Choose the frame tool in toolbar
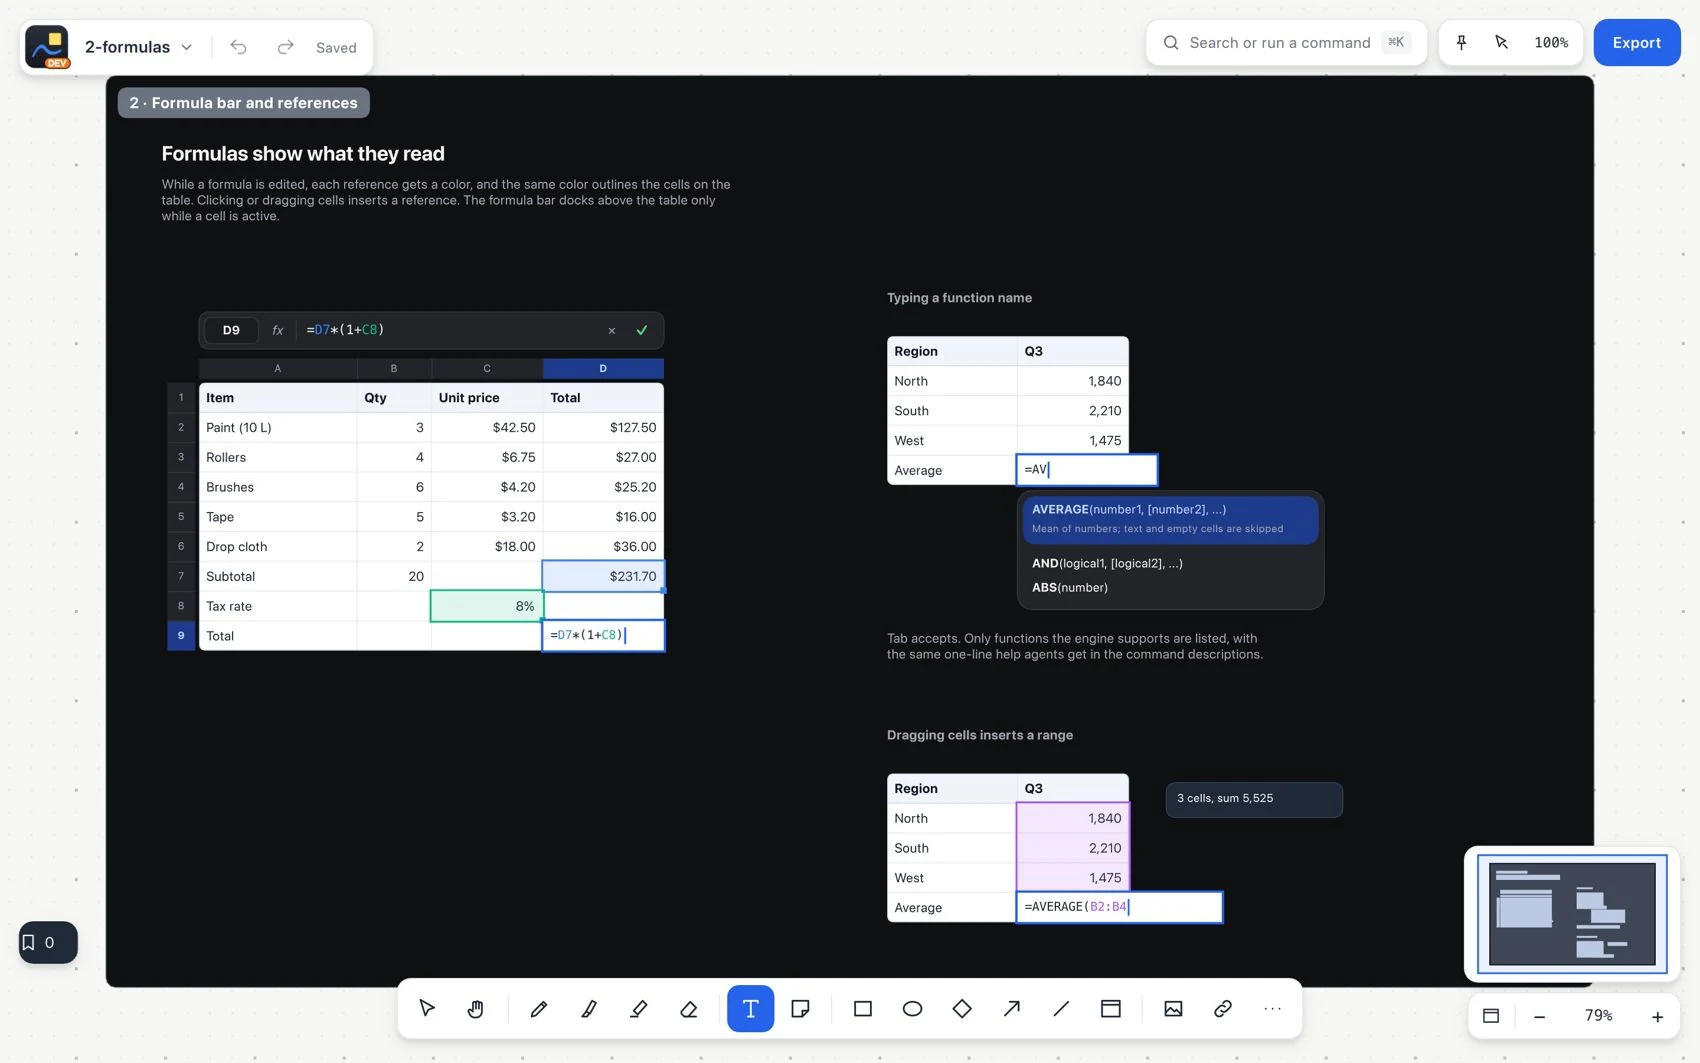Image resolution: width=1700 pixels, height=1063 pixels. [x=1111, y=1008]
